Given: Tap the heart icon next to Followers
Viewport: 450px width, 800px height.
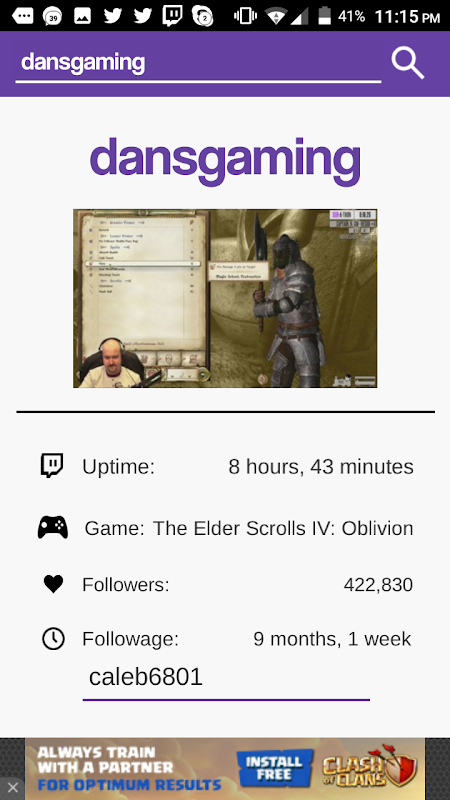Looking at the screenshot, I should coord(53,584).
